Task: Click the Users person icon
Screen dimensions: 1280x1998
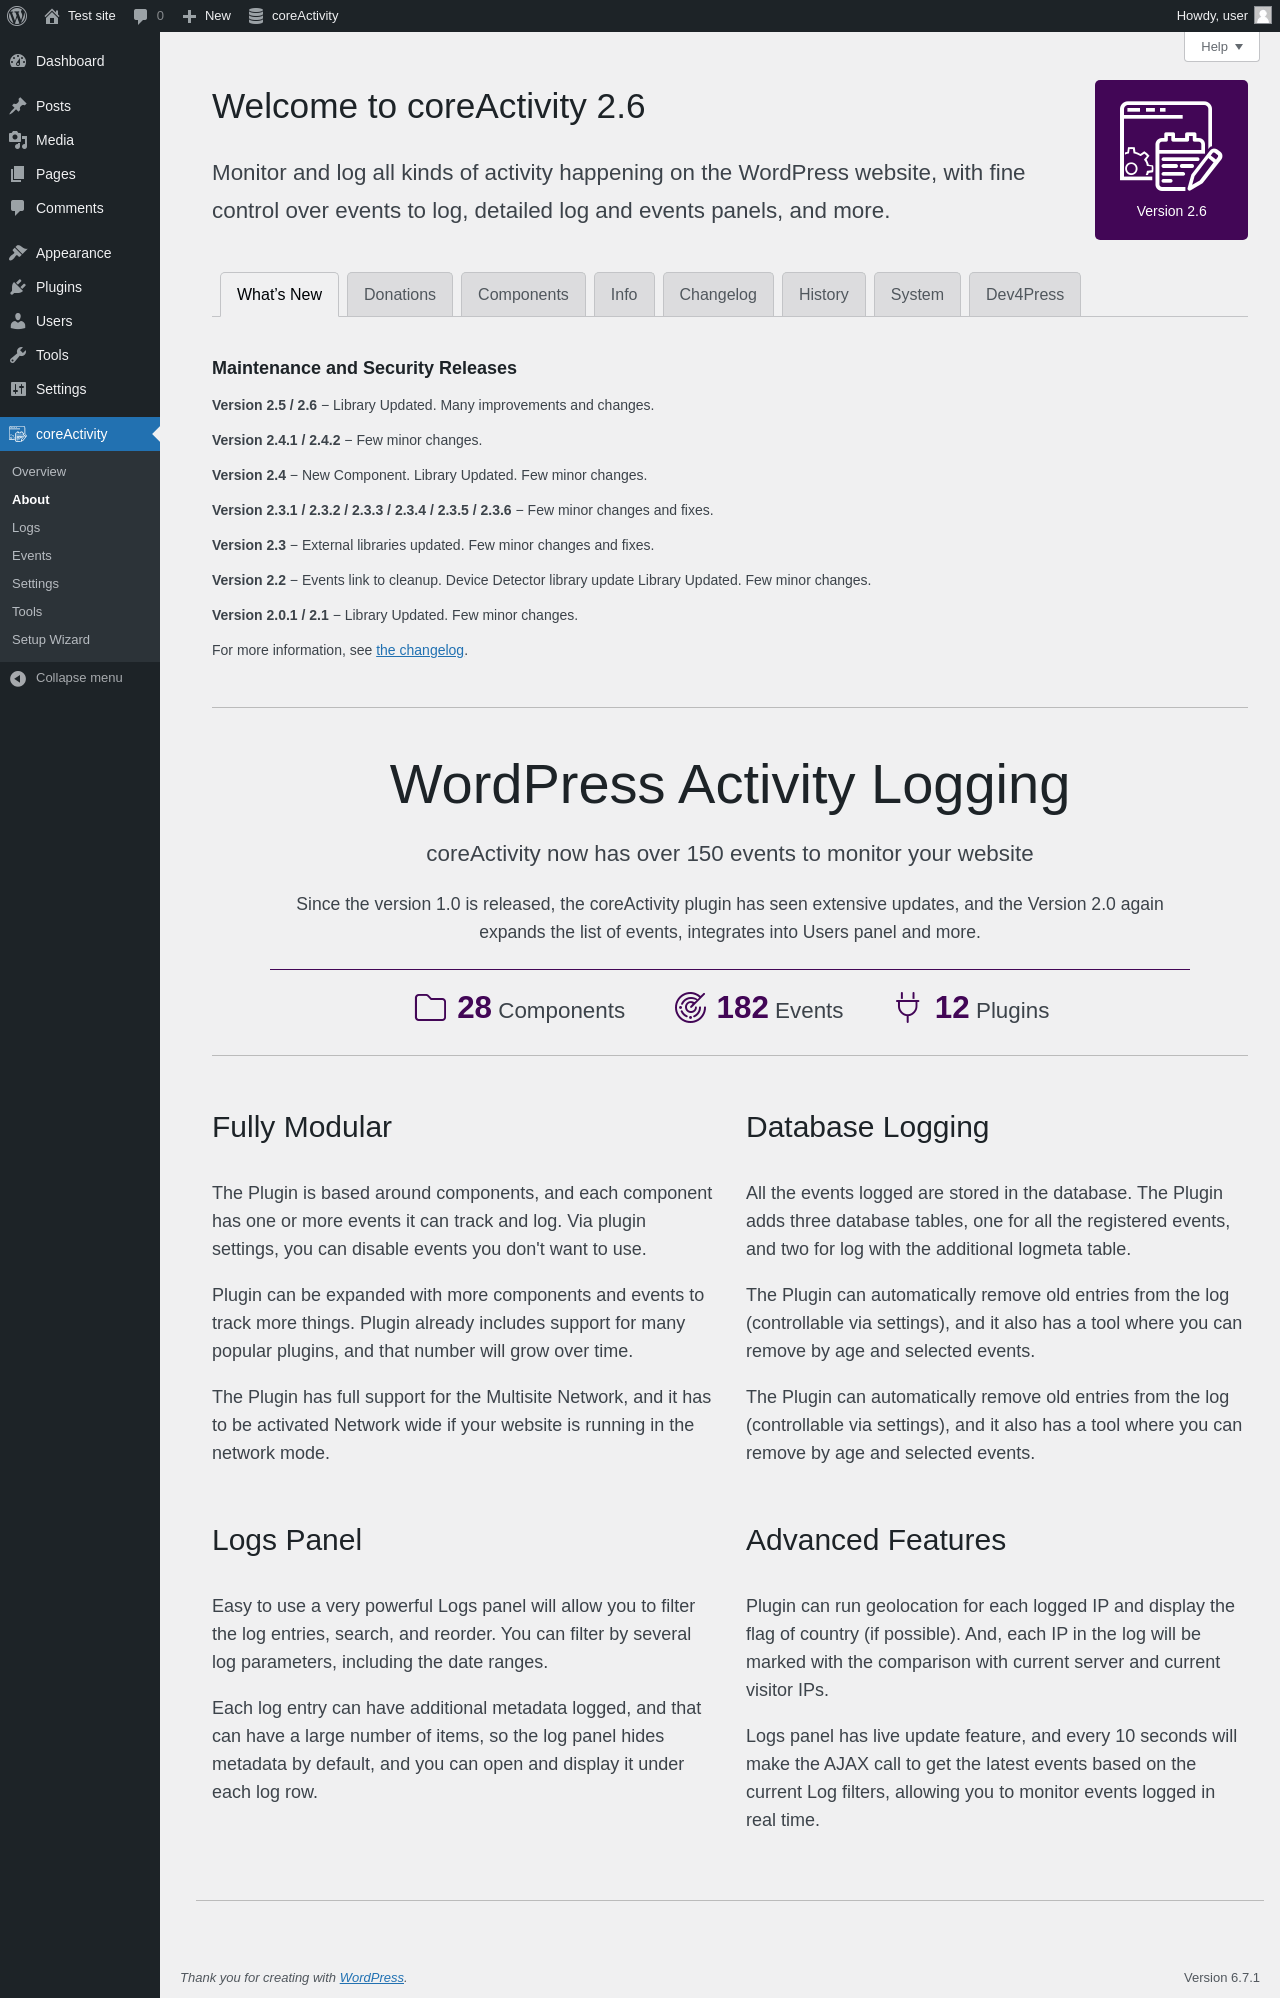Action: [x=18, y=321]
